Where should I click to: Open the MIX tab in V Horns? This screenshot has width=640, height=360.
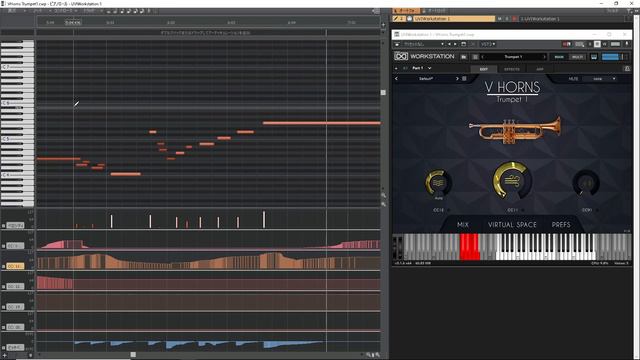463,224
